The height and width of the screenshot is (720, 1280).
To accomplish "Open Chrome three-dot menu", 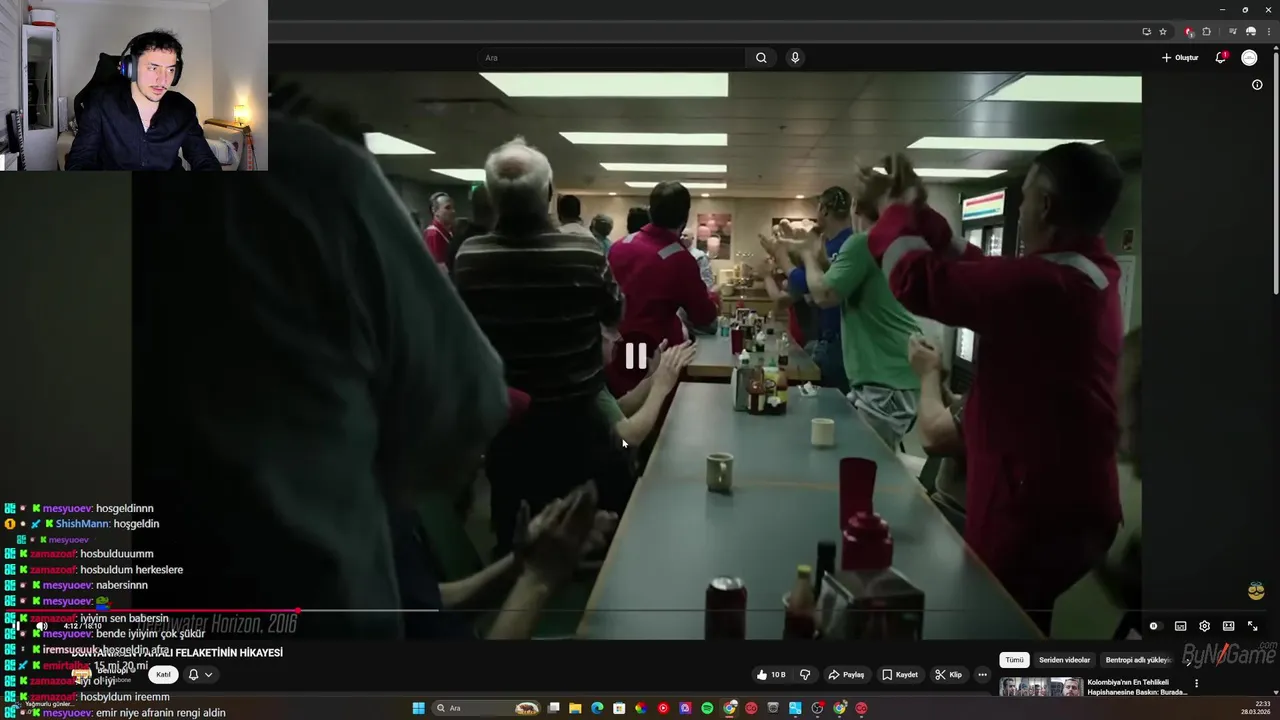I will tap(1268, 31).
